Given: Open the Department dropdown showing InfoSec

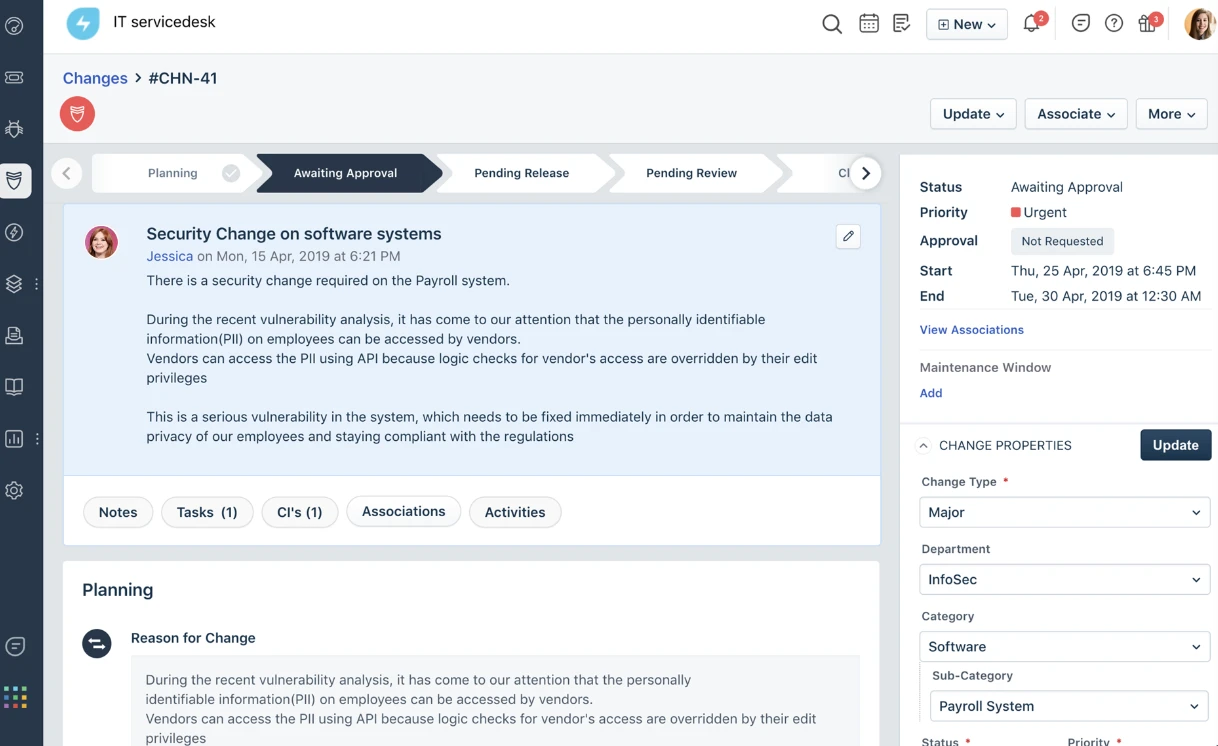Looking at the screenshot, I should point(1064,579).
